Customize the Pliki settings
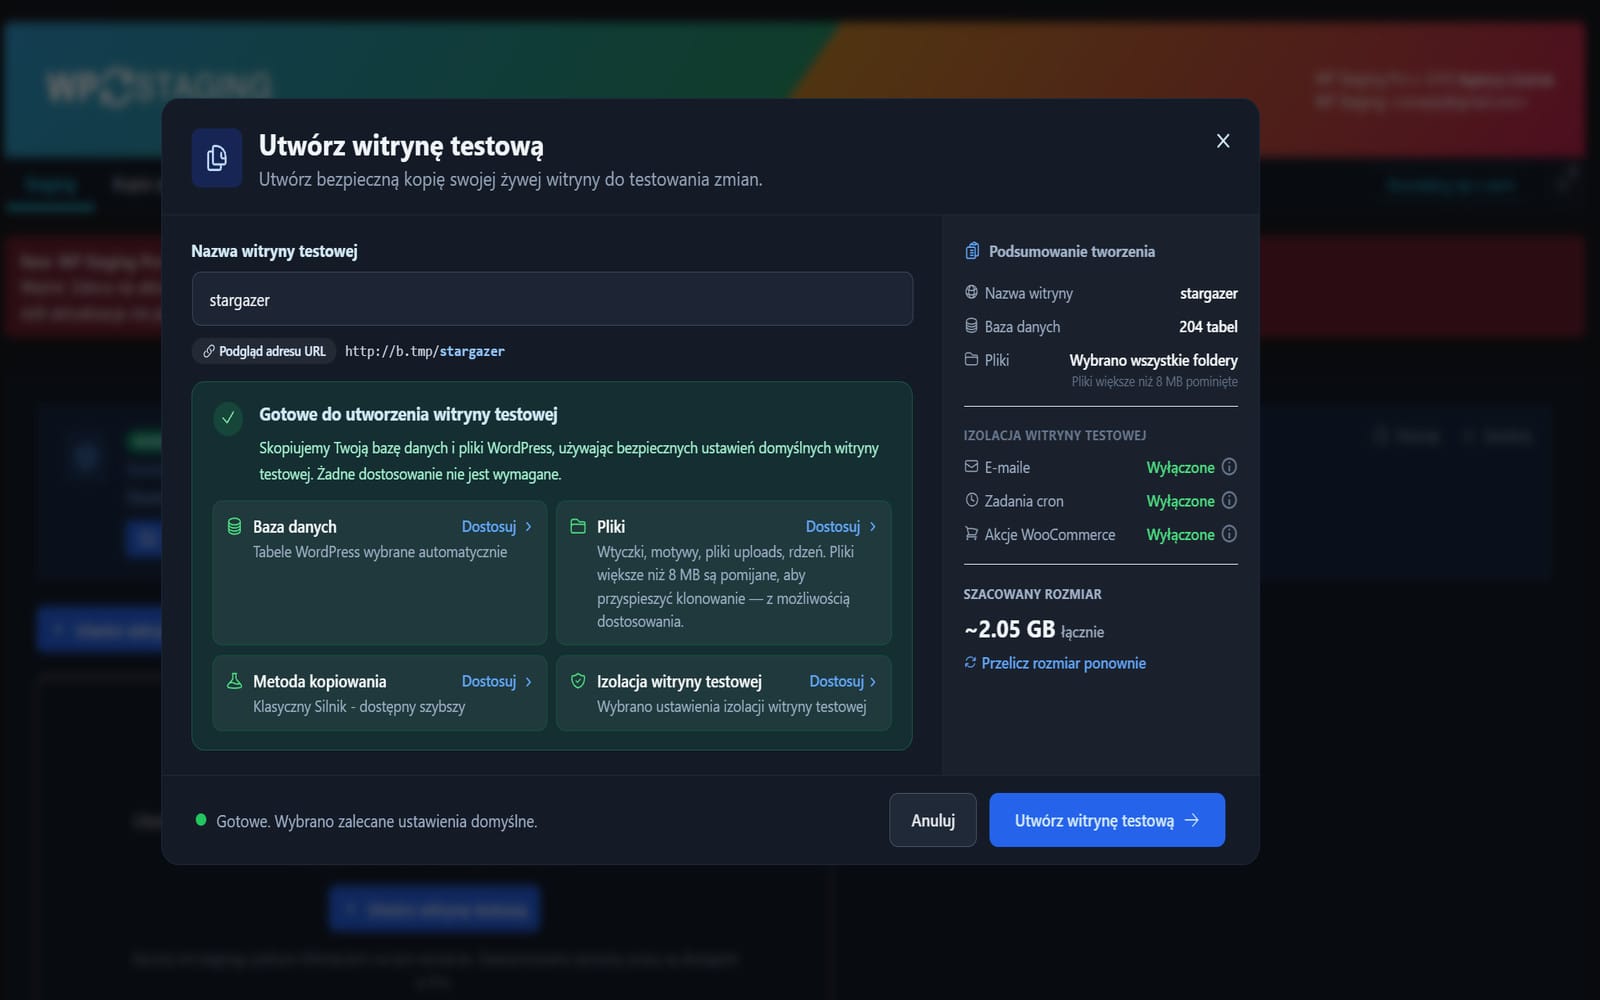 tap(833, 526)
